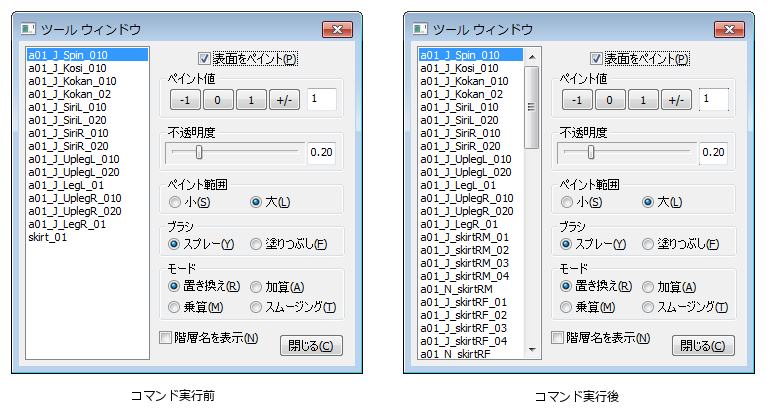Click window icon in the after-command tool window title bar
Viewport: 767px width, 416px height.
click(420, 29)
